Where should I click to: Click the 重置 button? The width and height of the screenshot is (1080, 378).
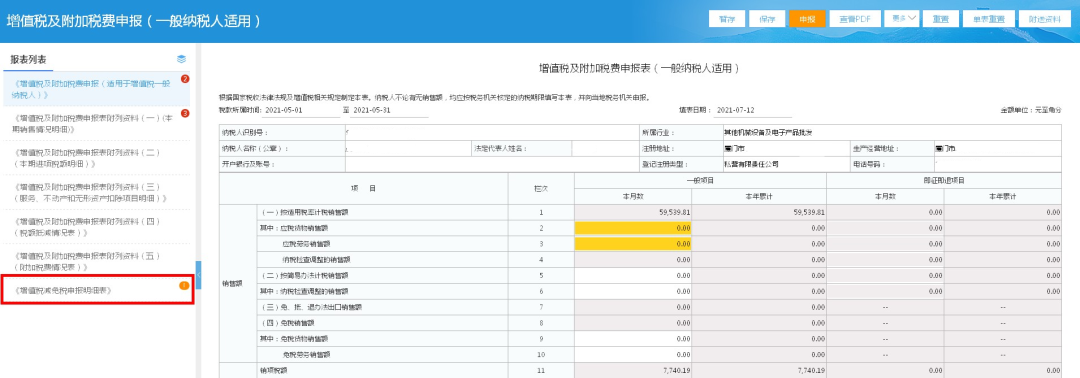pyautogui.click(x=941, y=19)
